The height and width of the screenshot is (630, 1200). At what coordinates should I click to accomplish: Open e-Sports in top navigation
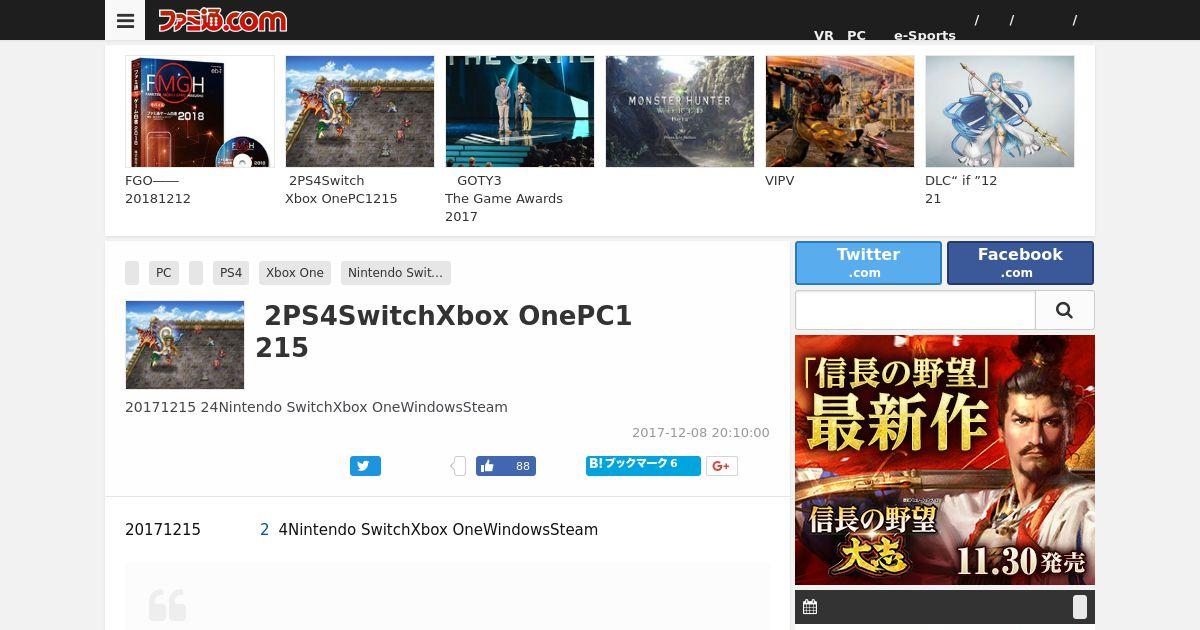[925, 35]
